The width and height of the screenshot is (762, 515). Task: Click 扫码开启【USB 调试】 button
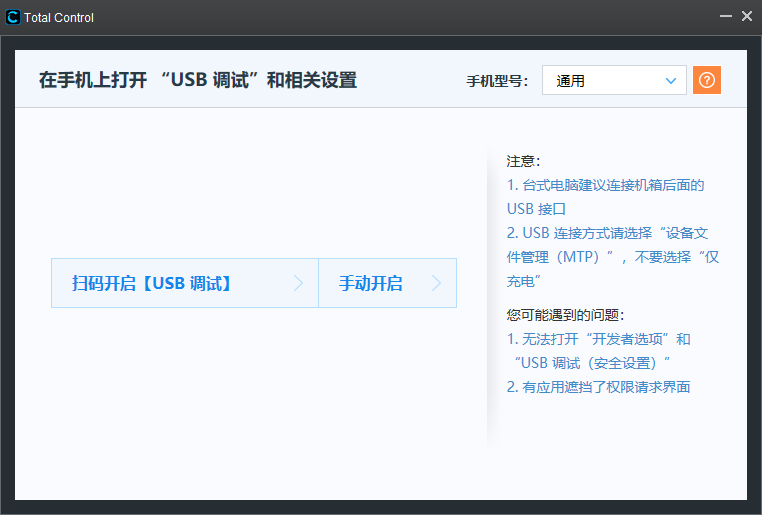185,283
